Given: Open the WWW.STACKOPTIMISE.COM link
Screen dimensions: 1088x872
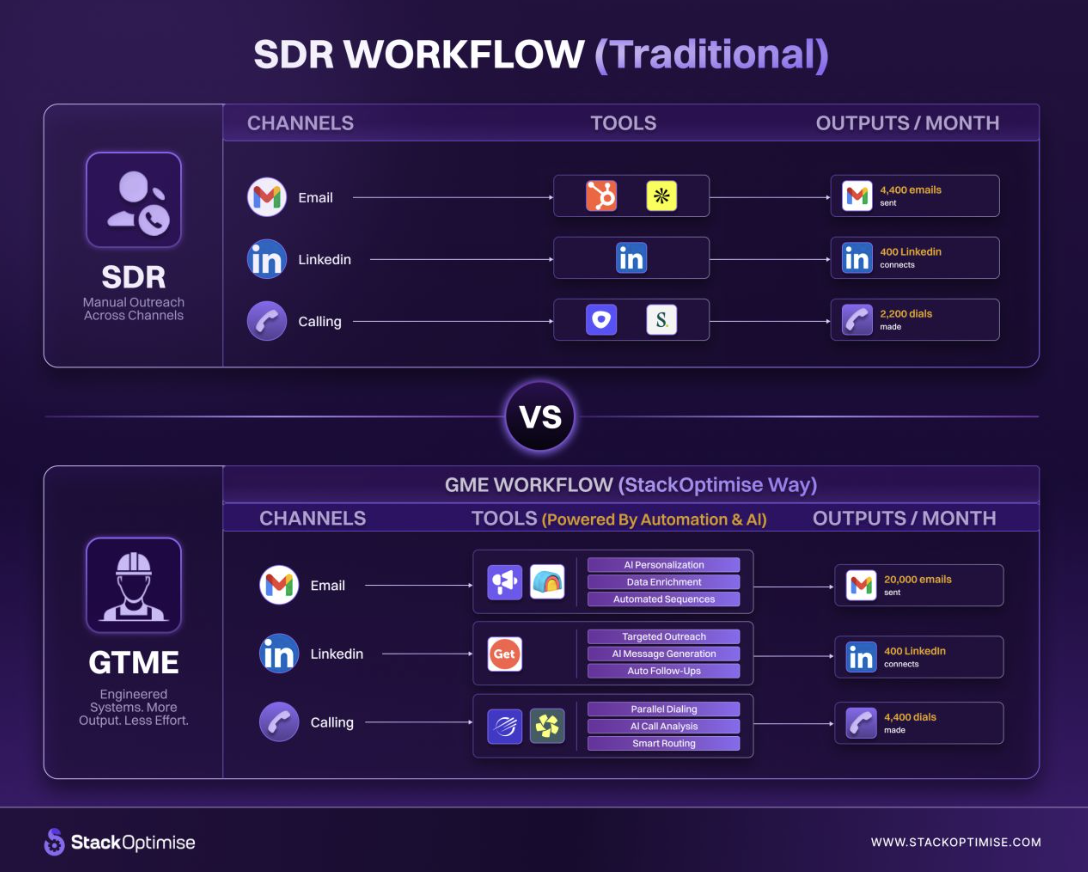Looking at the screenshot, I should (956, 842).
